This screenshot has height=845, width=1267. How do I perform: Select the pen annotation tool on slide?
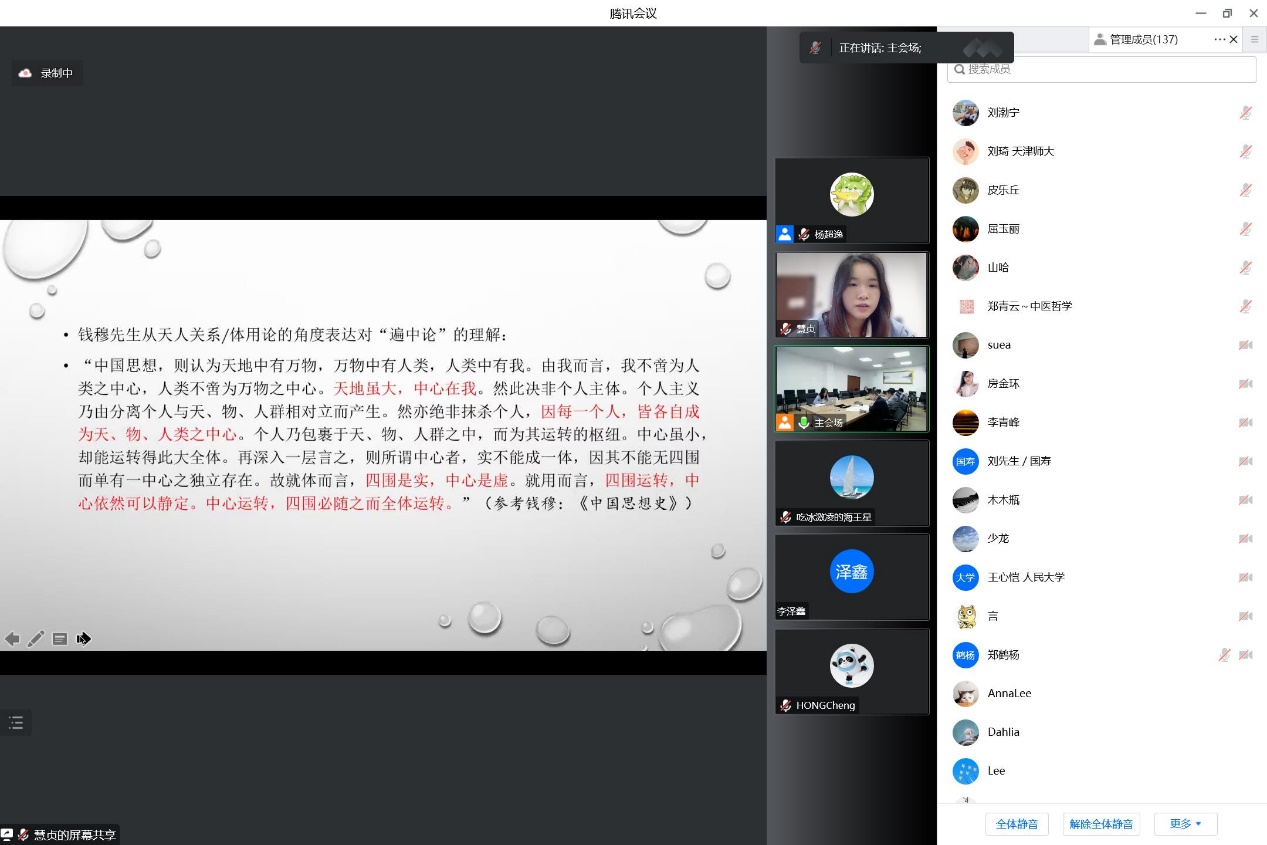pyautogui.click(x=36, y=639)
